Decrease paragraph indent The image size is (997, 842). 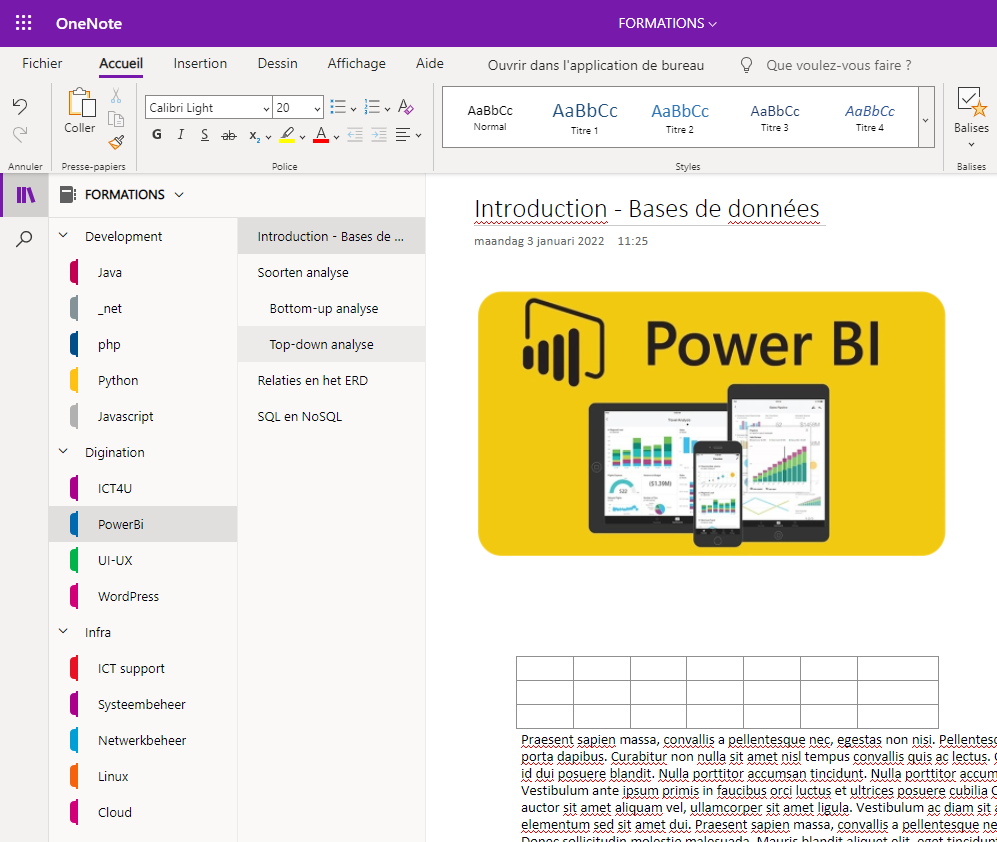(355, 135)
